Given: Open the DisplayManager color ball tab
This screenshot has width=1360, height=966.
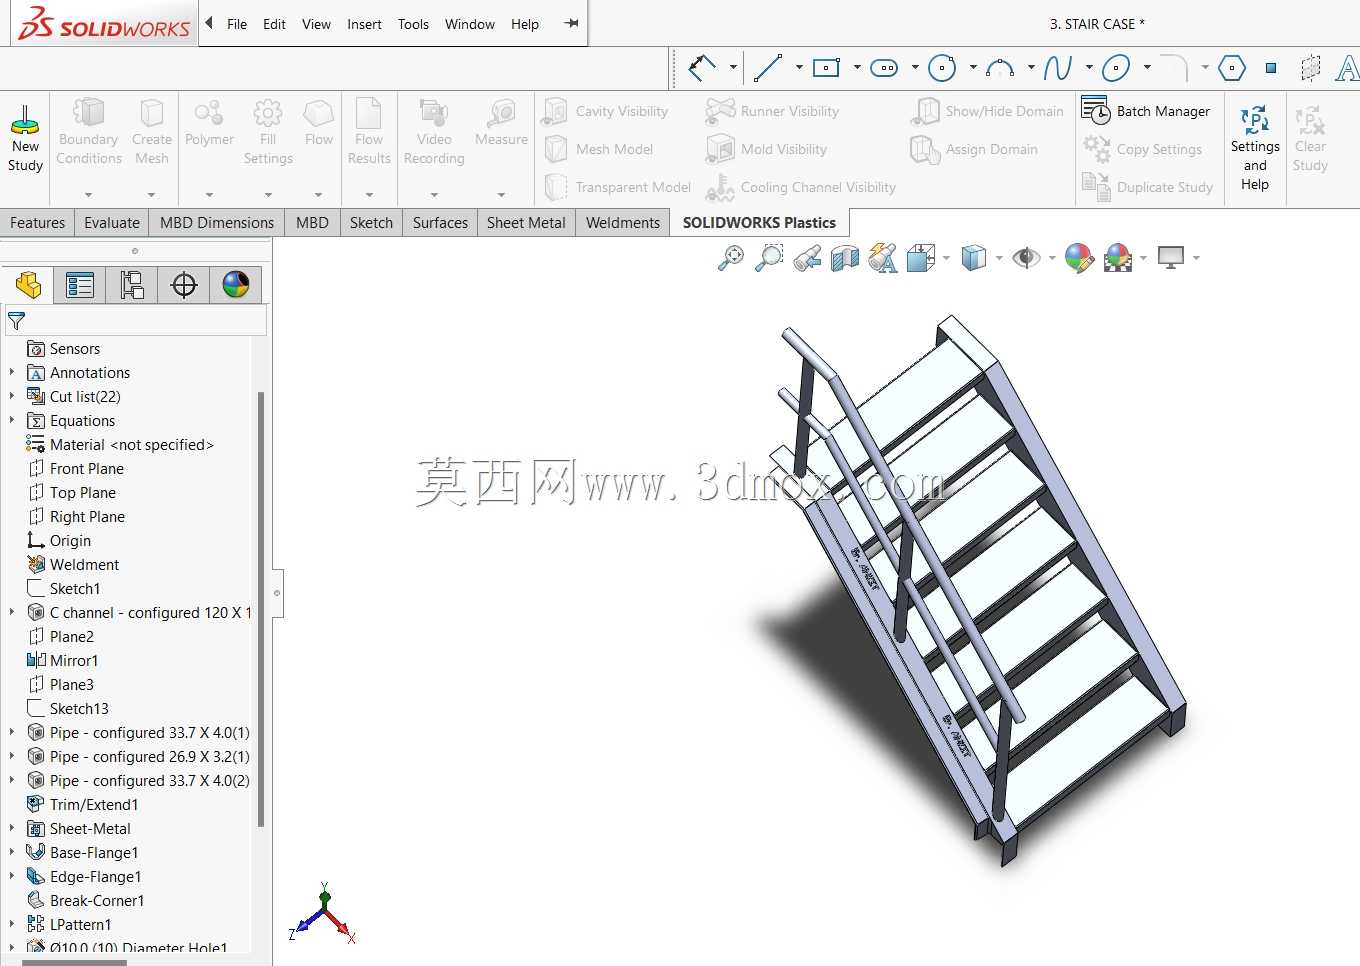Looking at the screenshot, I should [x=236, y=285].
